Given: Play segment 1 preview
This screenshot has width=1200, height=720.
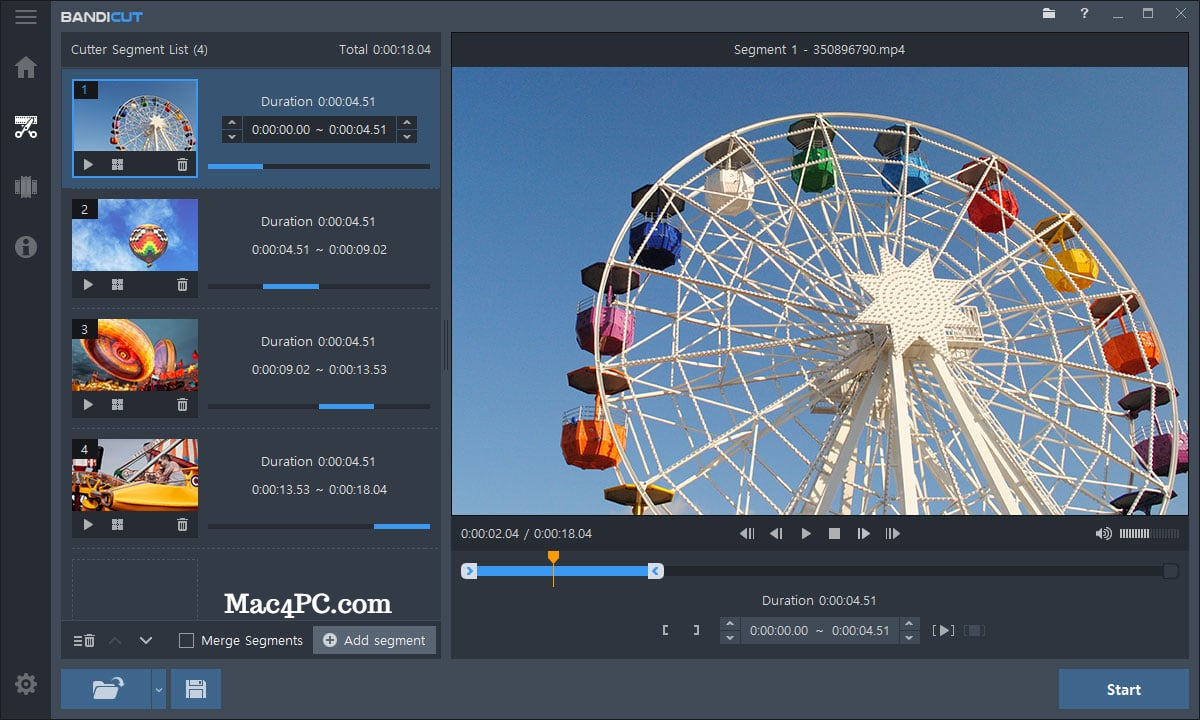Looking at the screenshot, I should [88, 164].
